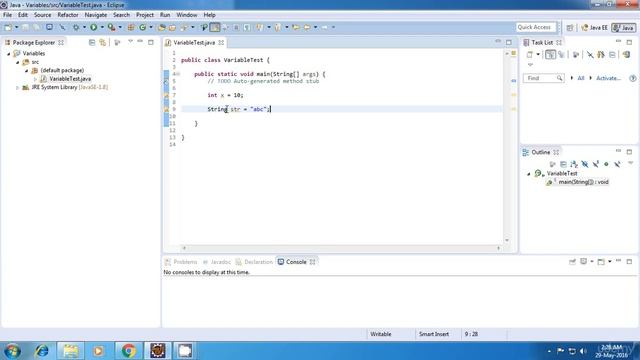This screenshot has height=360, width=640.
Task: Click the Windows Start button
Action: click(x=12, y=351)
